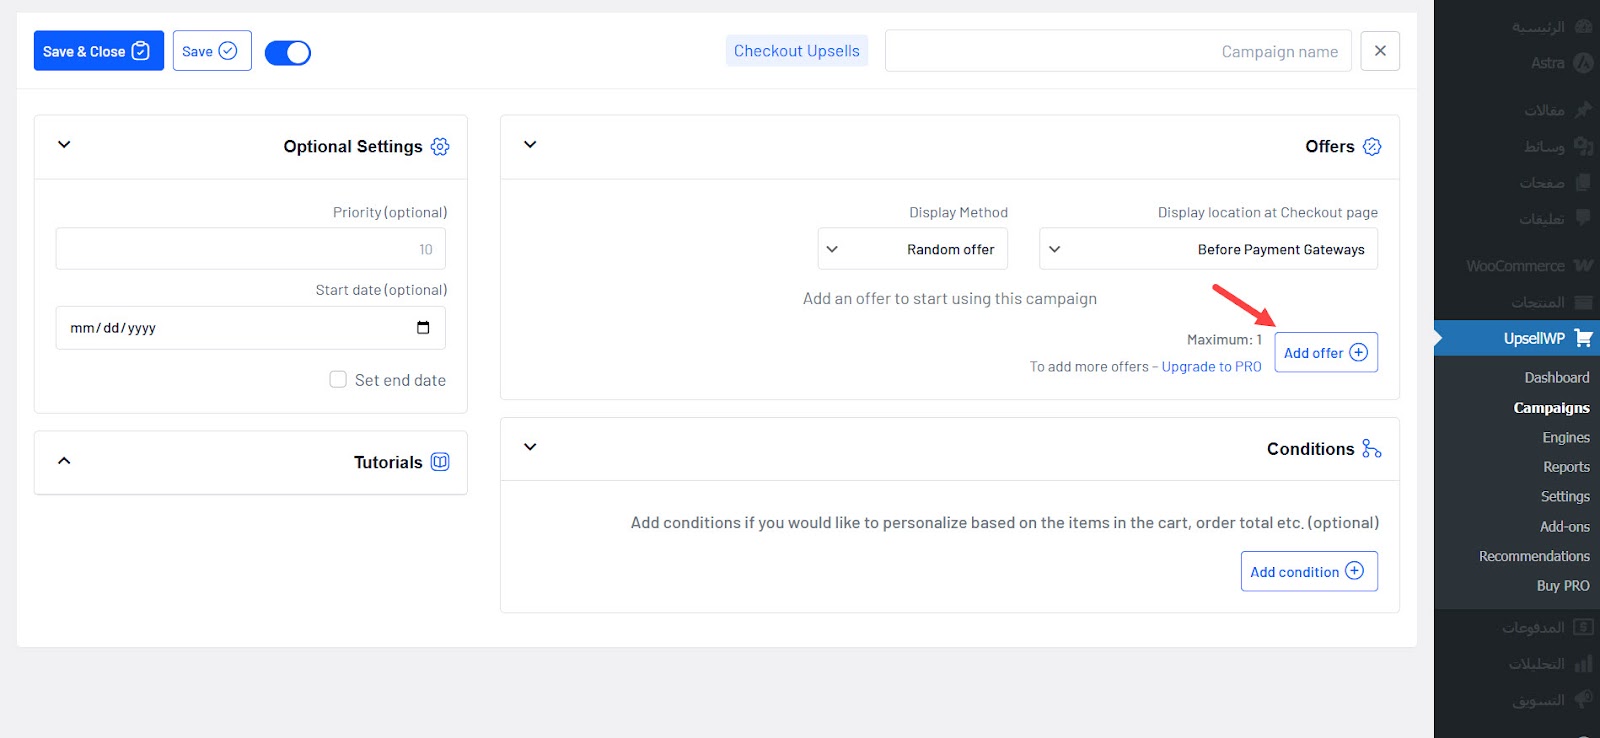Click the Campaign name input field
This screenshot has width=1600, height=738.
coord(1117,51)
